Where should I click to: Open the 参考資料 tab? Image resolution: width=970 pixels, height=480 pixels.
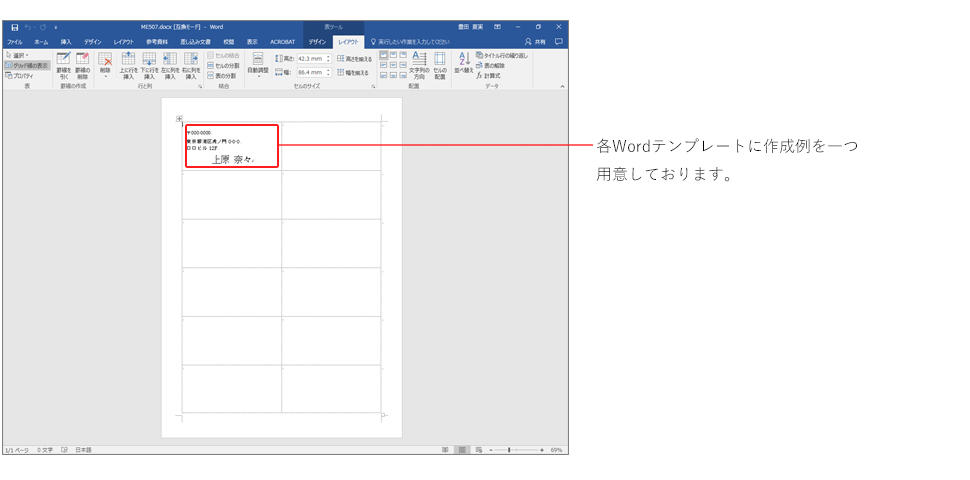(157, 42)
